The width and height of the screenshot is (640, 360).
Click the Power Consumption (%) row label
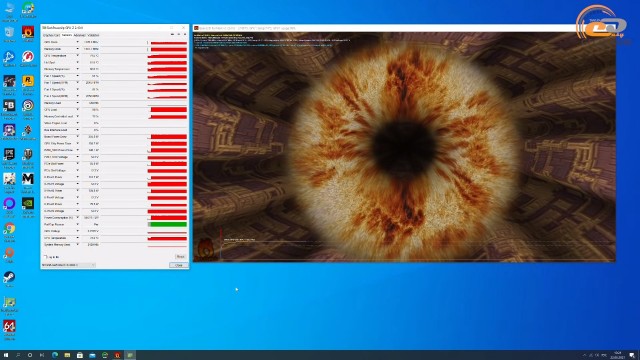(x=59, y=218)
